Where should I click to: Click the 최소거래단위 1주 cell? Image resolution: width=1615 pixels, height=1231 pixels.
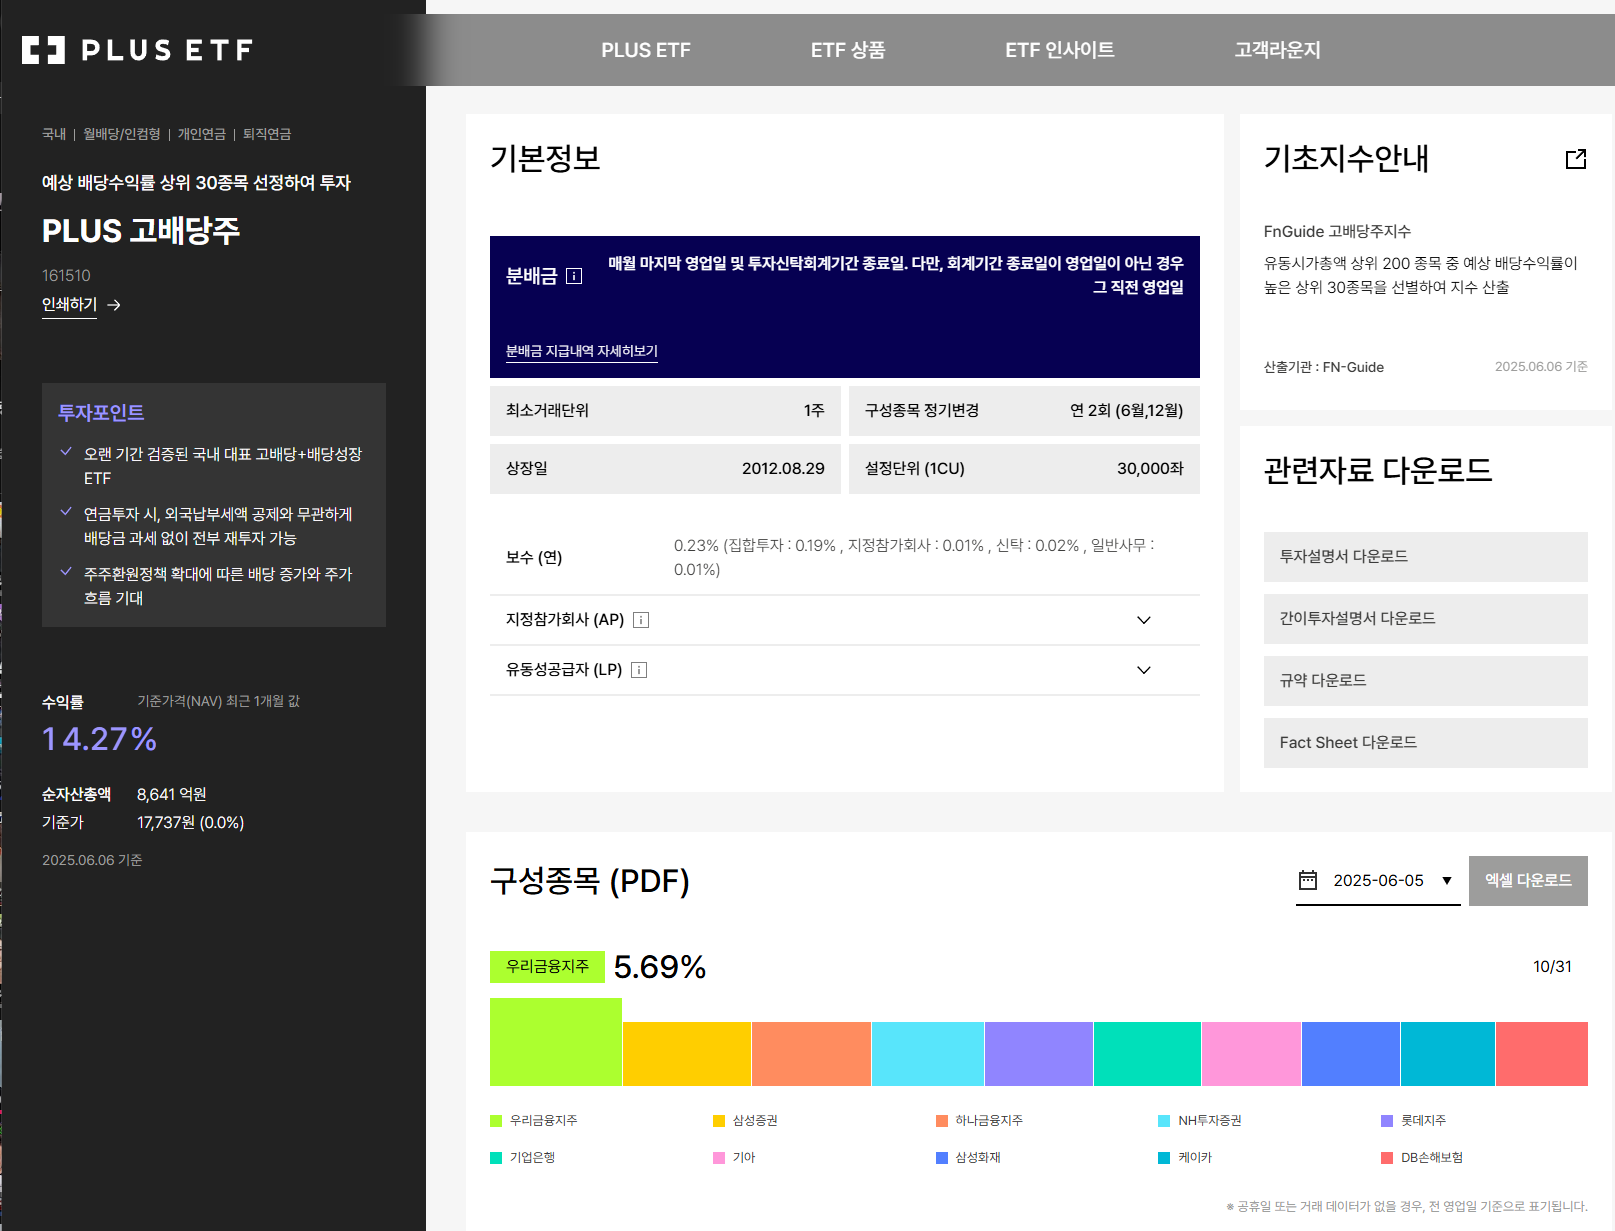click(x=665, y=411)
